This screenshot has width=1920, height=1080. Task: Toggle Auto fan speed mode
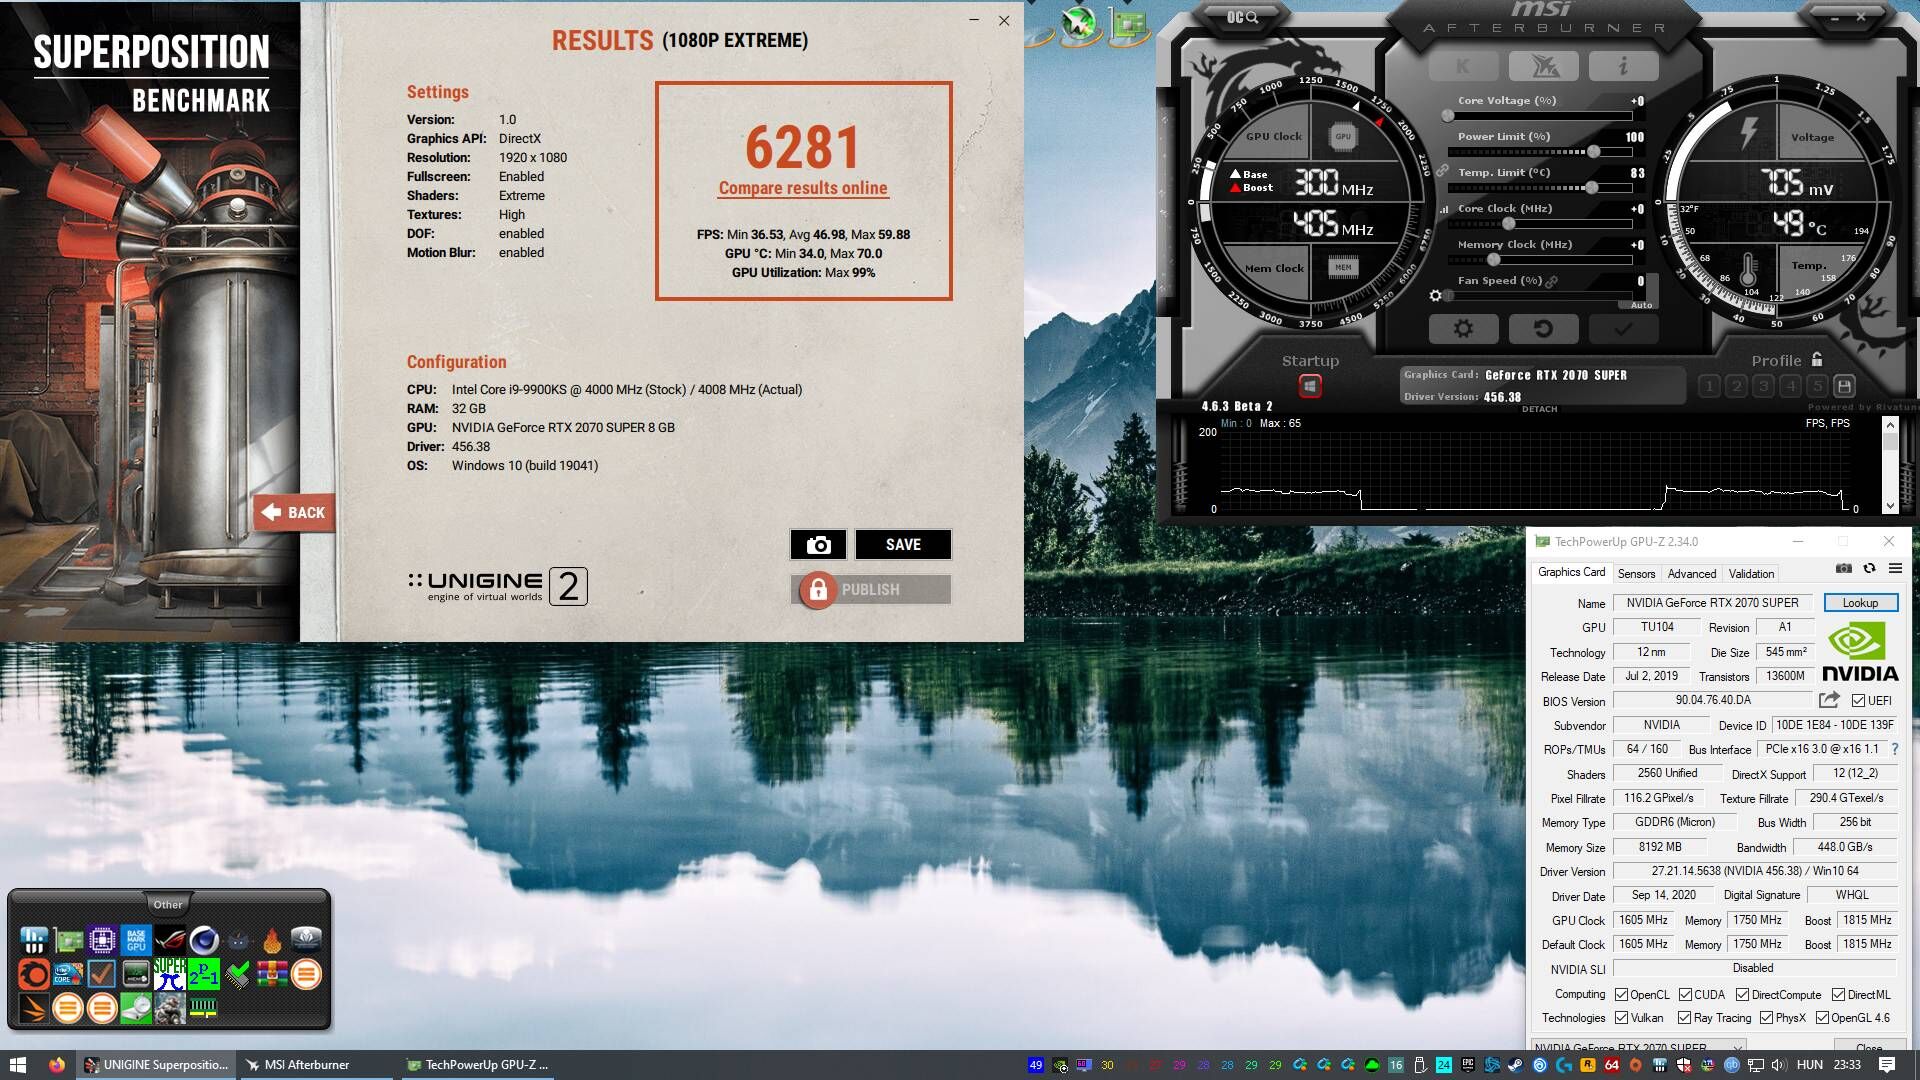click(1641, 305)
